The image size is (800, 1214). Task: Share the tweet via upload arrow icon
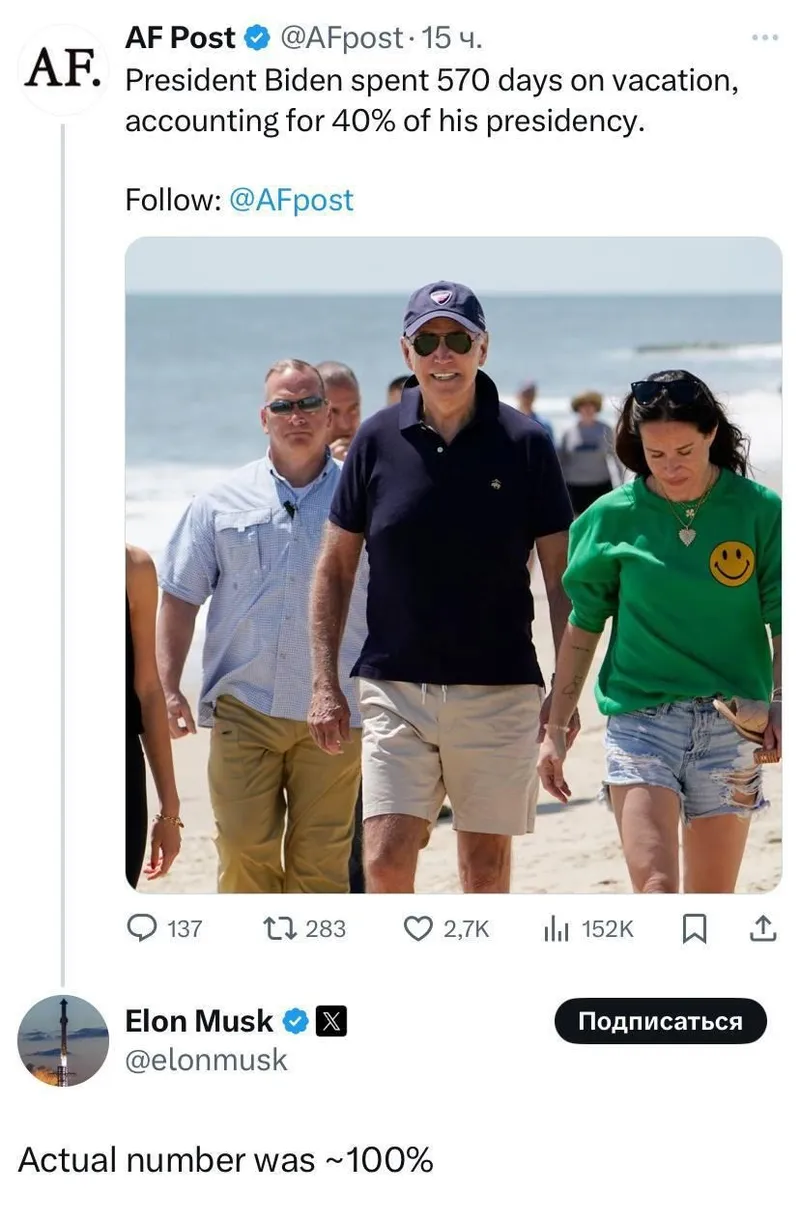[762, 929]
